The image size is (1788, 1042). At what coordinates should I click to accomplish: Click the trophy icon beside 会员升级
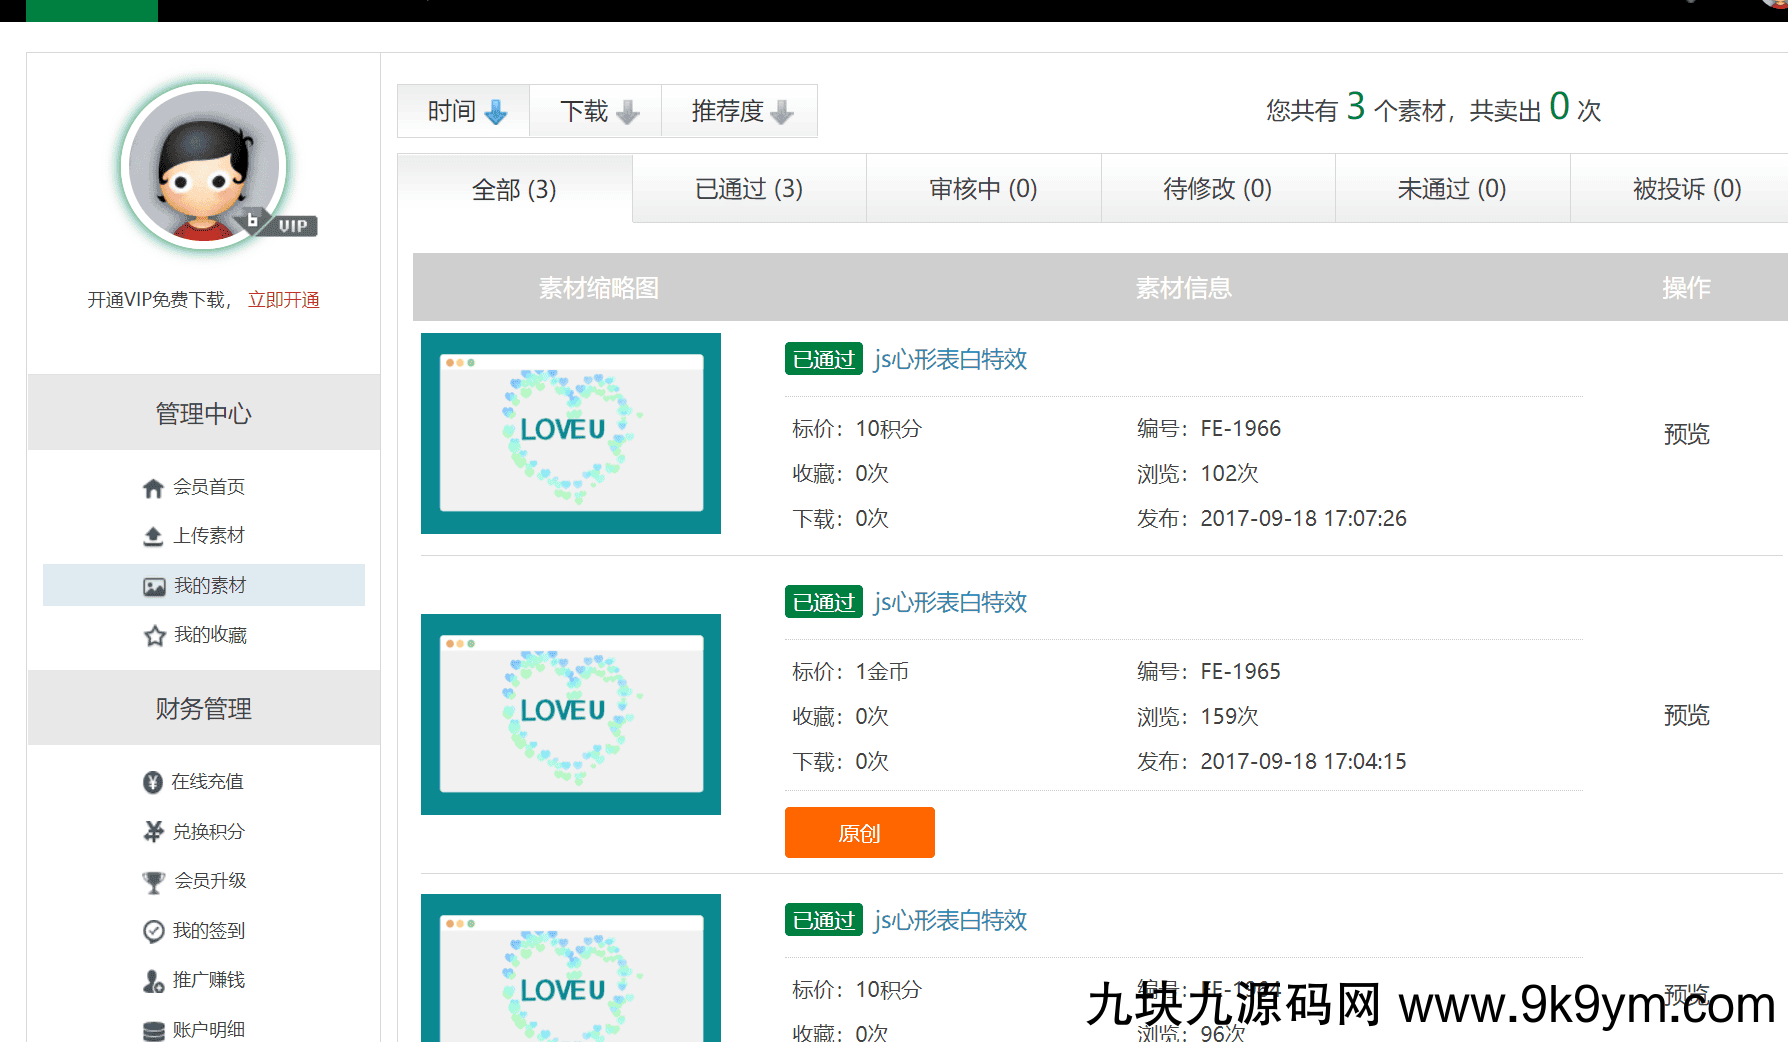tap(153, 882)
